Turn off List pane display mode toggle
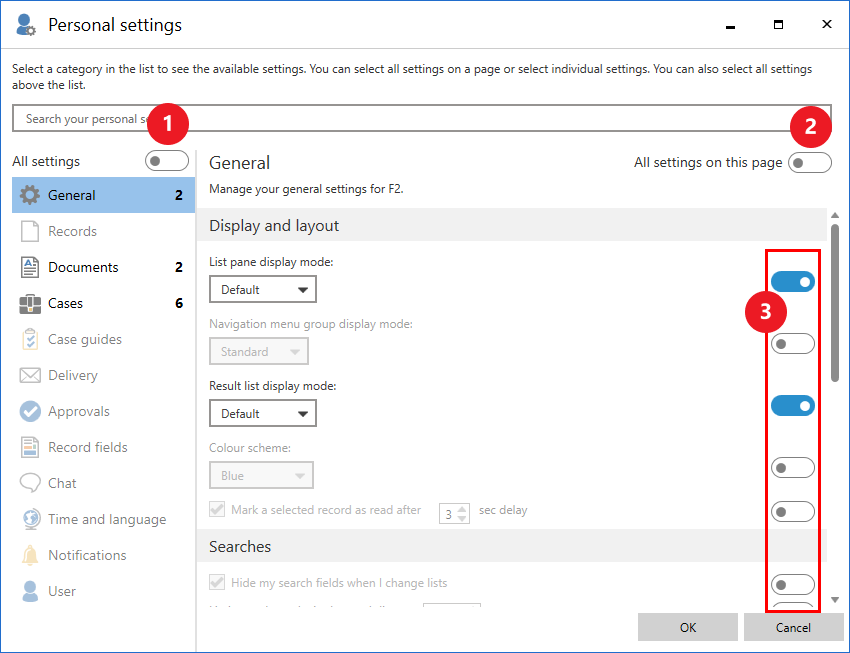 click(x=793, y=282)
